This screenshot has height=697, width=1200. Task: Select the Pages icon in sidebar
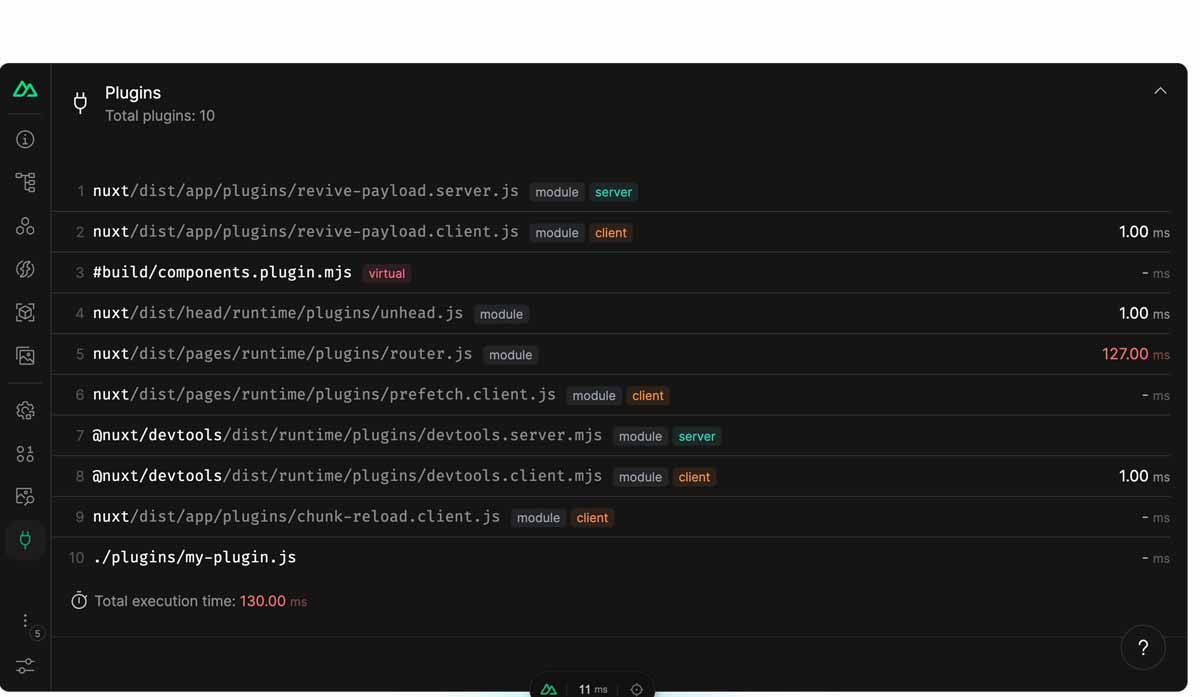coord(25,182)
